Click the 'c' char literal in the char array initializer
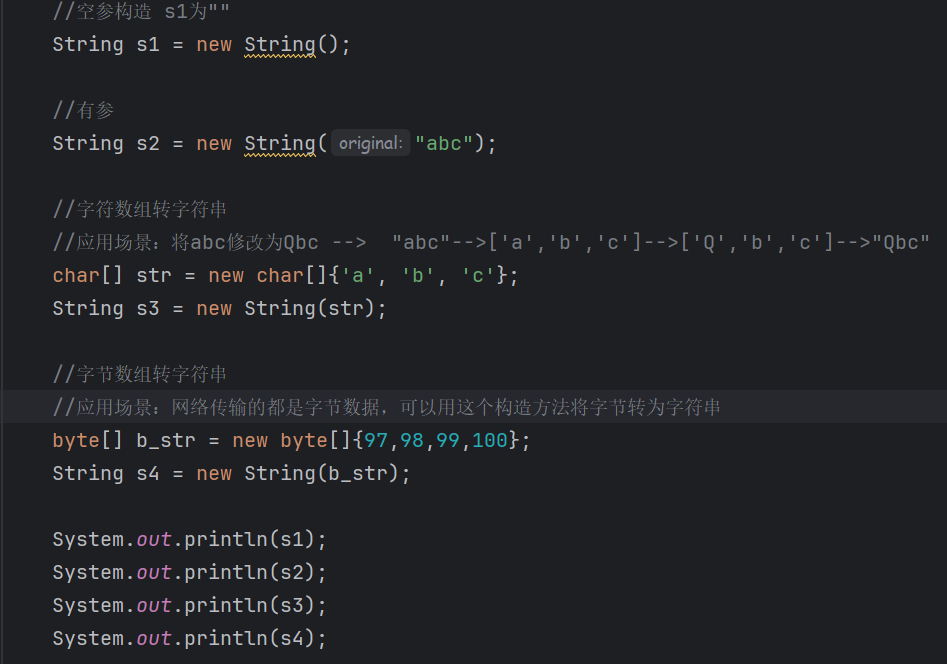 click(x=478, y=276)
